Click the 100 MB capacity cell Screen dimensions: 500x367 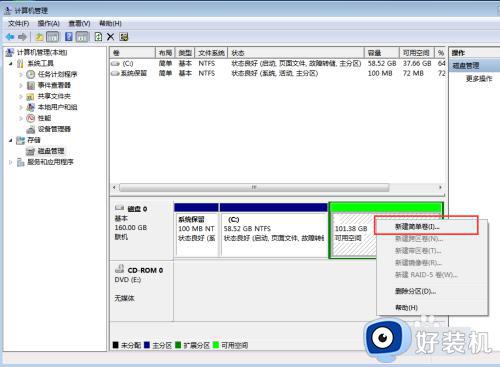[380, 73]
